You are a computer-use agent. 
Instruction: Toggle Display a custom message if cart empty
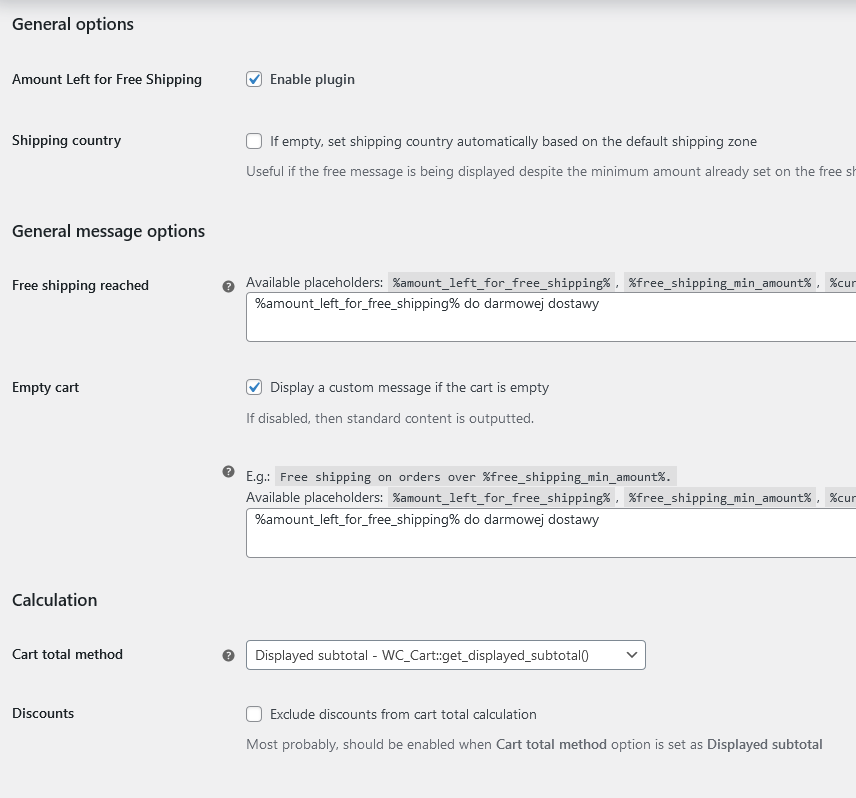coord(254,388)
